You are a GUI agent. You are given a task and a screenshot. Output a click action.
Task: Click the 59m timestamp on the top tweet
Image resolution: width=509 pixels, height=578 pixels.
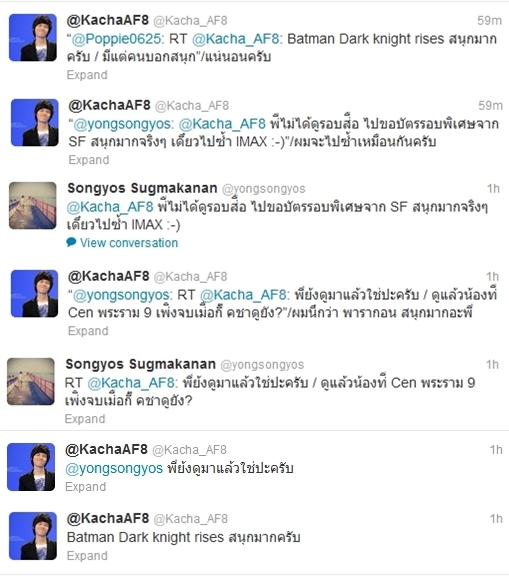pyautogui.click(x=489, y=20)
